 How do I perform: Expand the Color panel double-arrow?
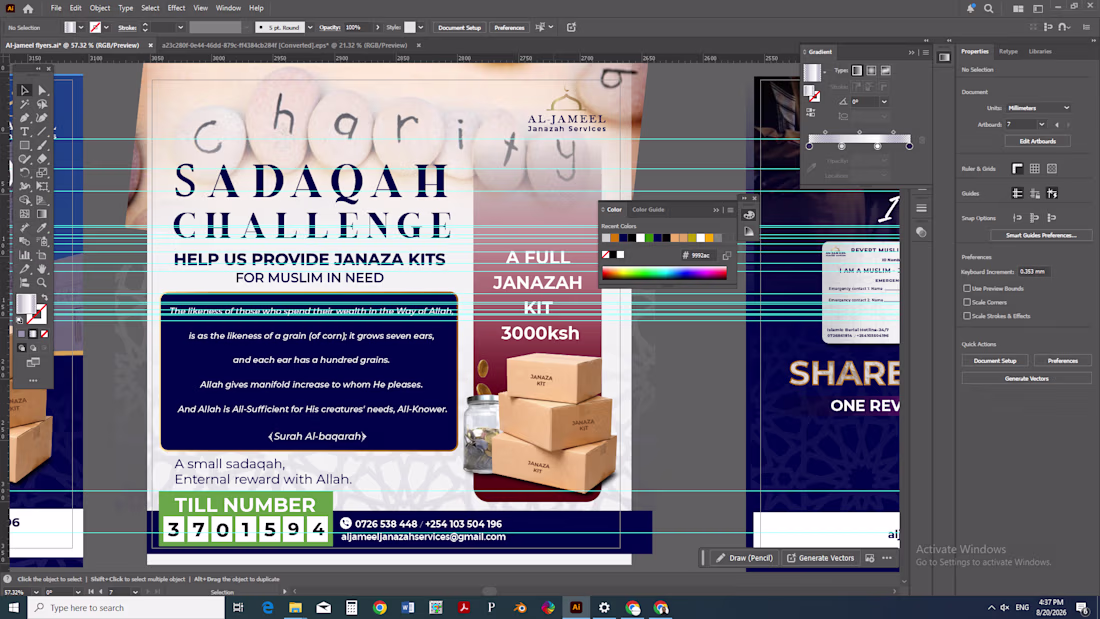tap(716, 210)
